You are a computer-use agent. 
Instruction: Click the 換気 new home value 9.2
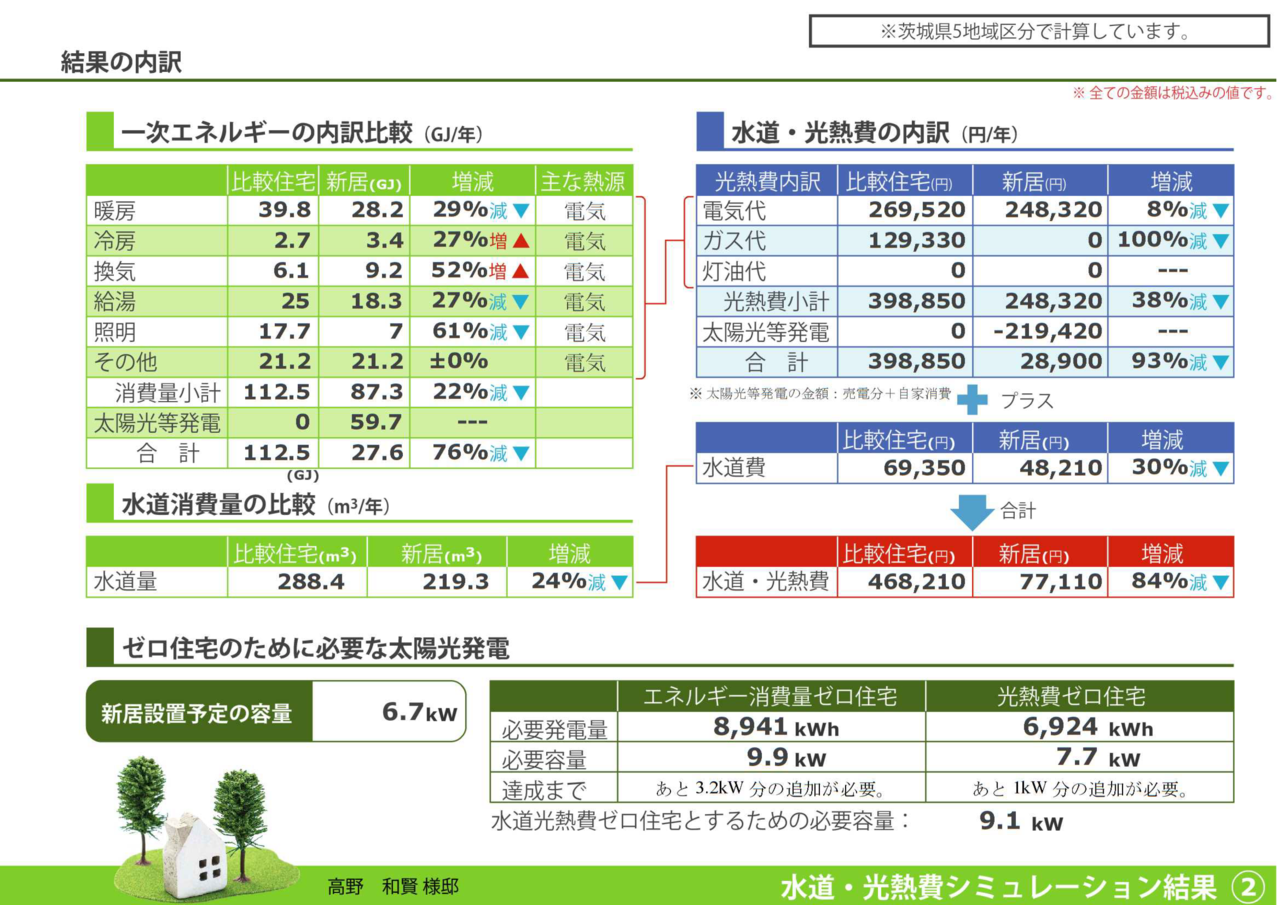pos(384,271)
